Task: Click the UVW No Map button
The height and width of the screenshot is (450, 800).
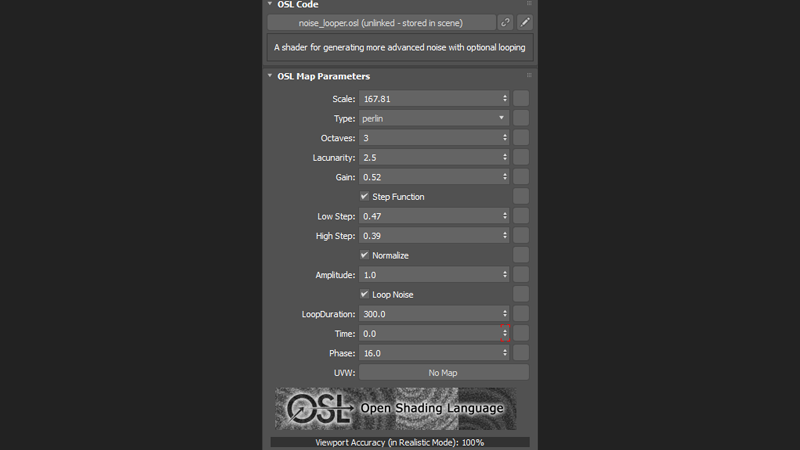Action: click(443, 372)
